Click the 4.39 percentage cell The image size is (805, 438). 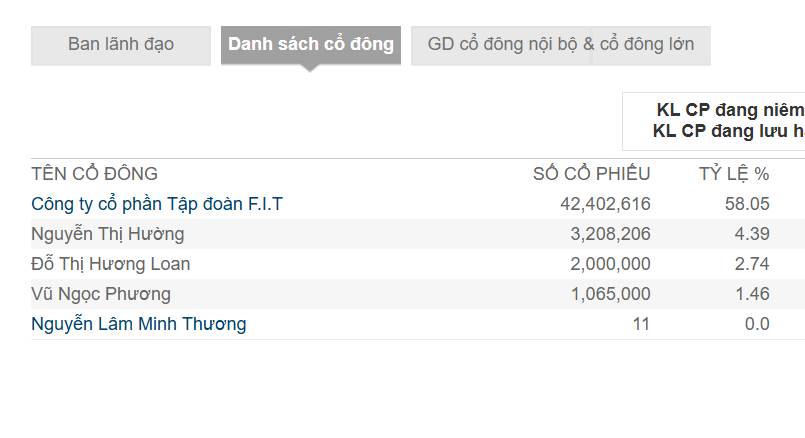pyautogui.click(x=752, y=234)
